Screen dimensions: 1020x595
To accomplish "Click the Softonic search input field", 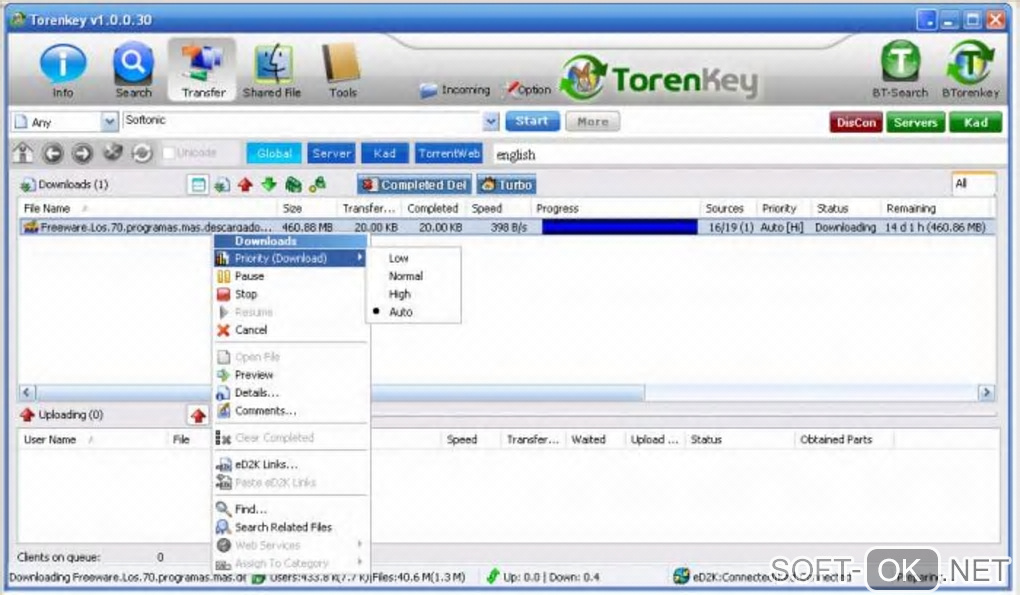I will (302, 122).
